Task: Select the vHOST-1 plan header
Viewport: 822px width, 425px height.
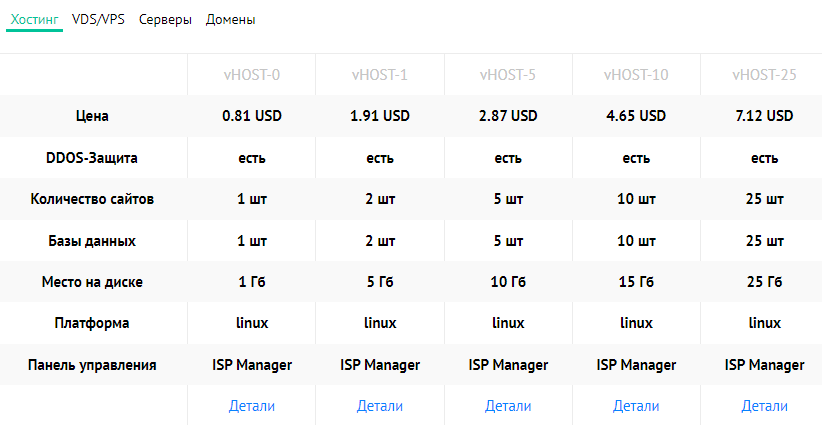Action: click(x=380, y=74)
